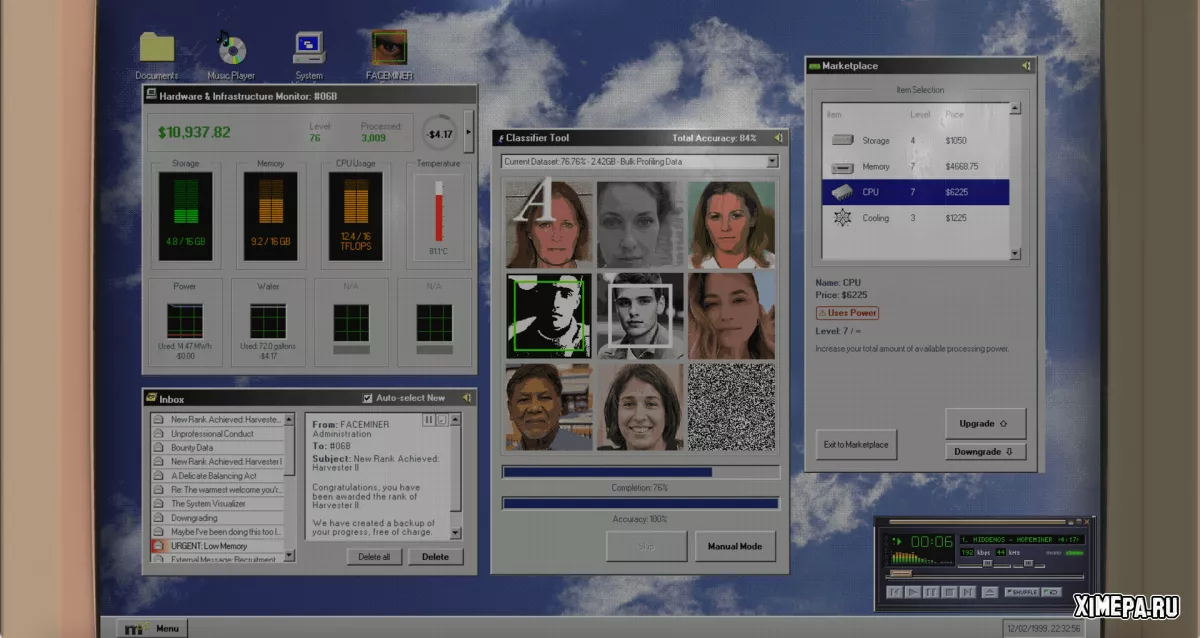Click the speaker icon in Marketplace title bar
Viewport: 1200px width, 638px height.
pyautogui.click(x=1026, y=66)
